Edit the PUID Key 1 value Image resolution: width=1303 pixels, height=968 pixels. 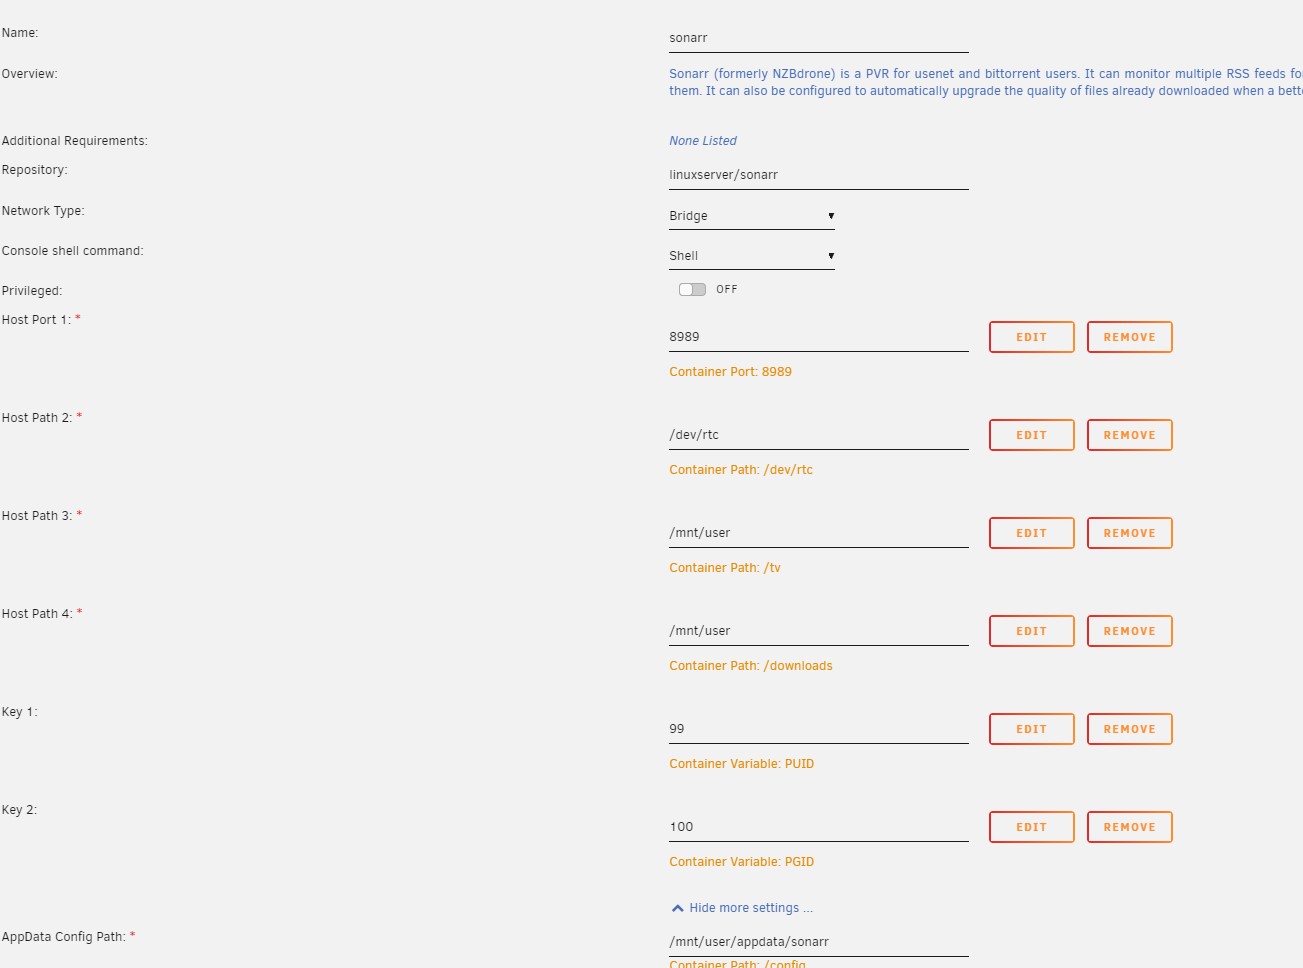click(1031, 729)
